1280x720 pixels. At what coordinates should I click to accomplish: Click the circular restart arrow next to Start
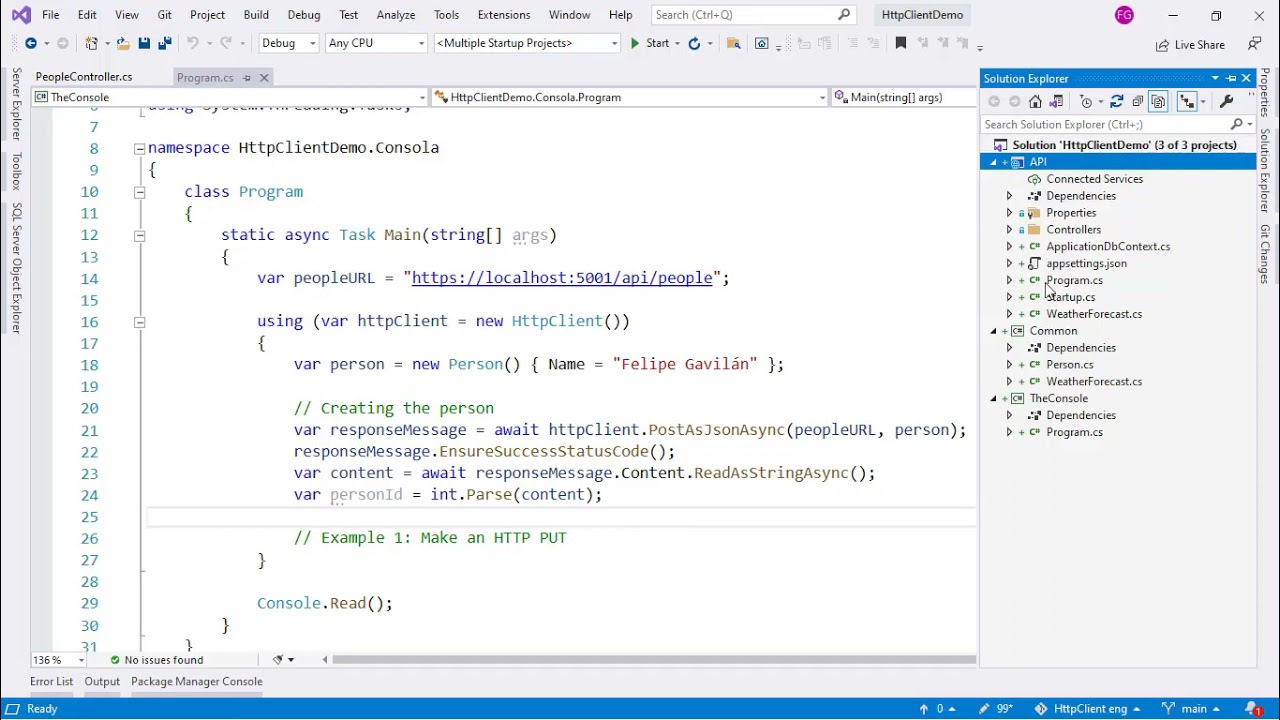[694, 43]
